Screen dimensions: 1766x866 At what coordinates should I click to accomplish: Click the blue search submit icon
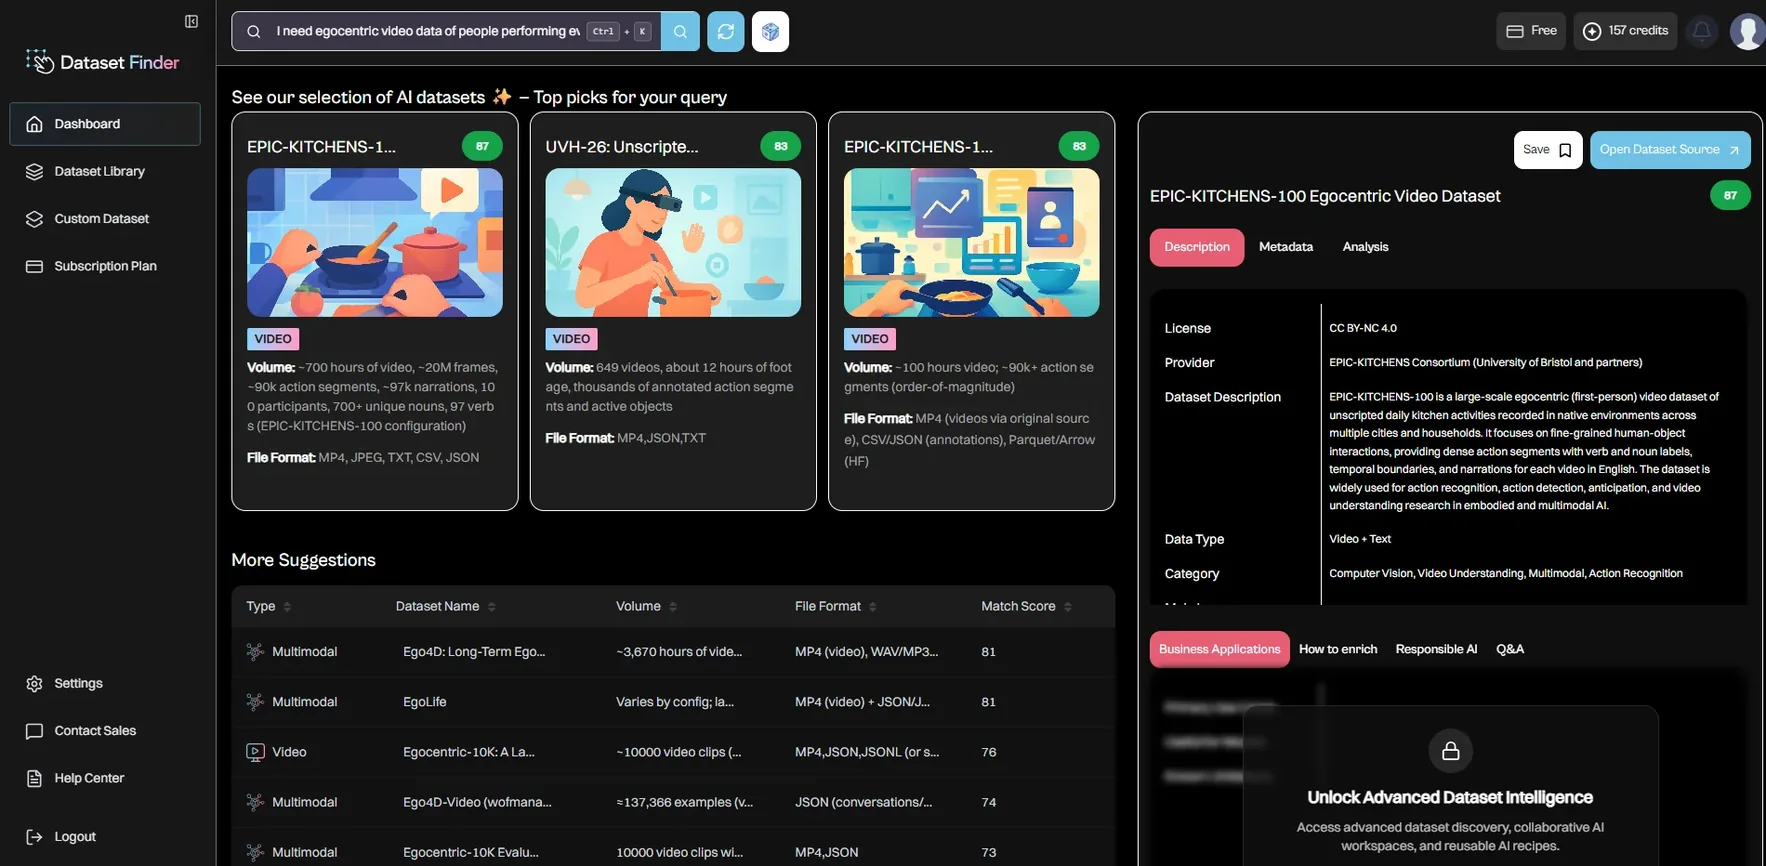(680, 31)
